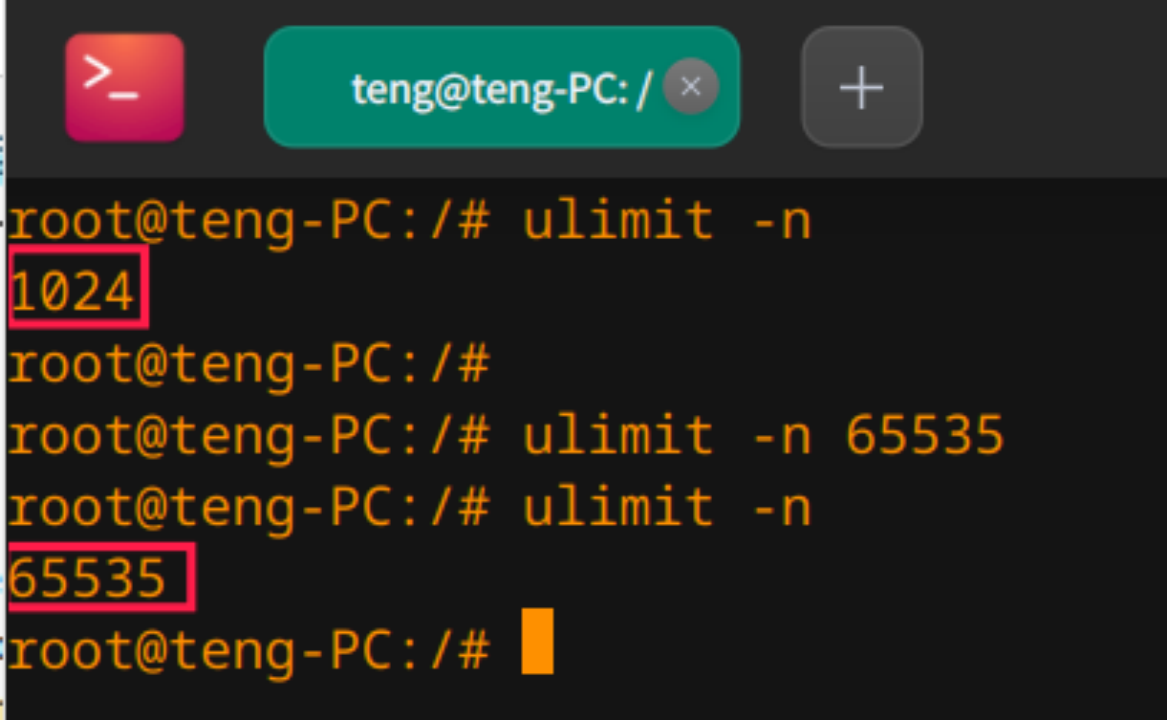The height and width of the screenshot is (720, 1167).
Task: Select the teng@teng-PC: / tab
Action: [x=502, y=87]
